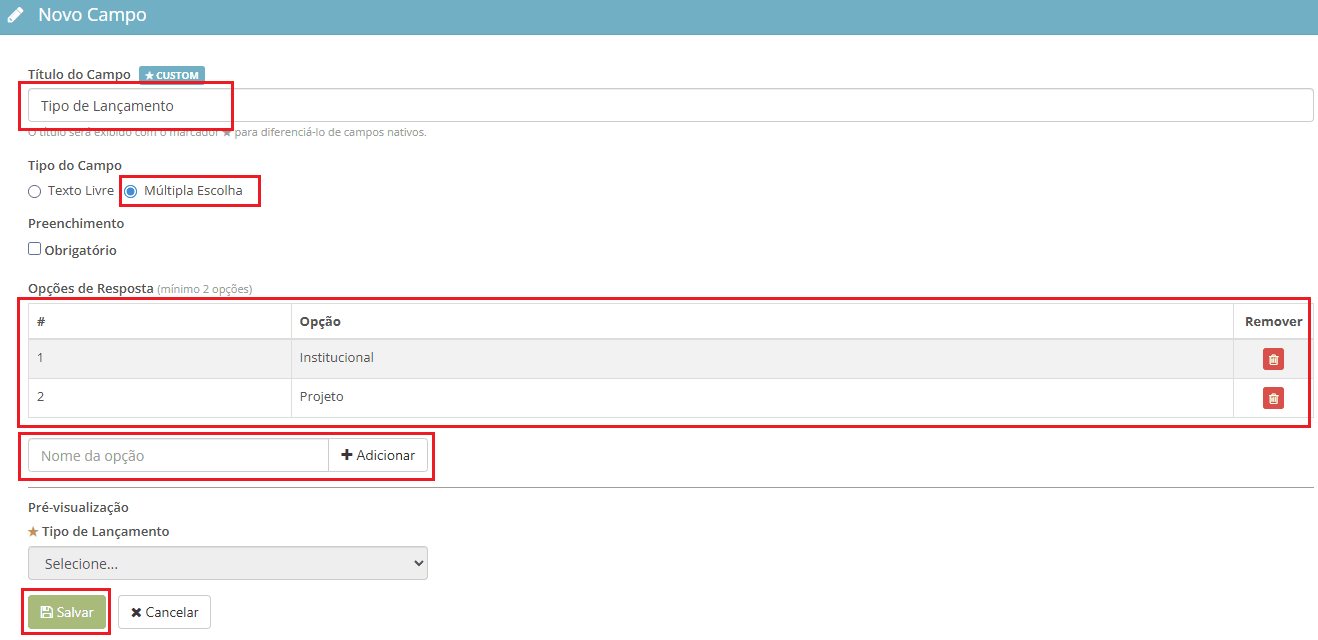Click the Institucional option cell

762,358
